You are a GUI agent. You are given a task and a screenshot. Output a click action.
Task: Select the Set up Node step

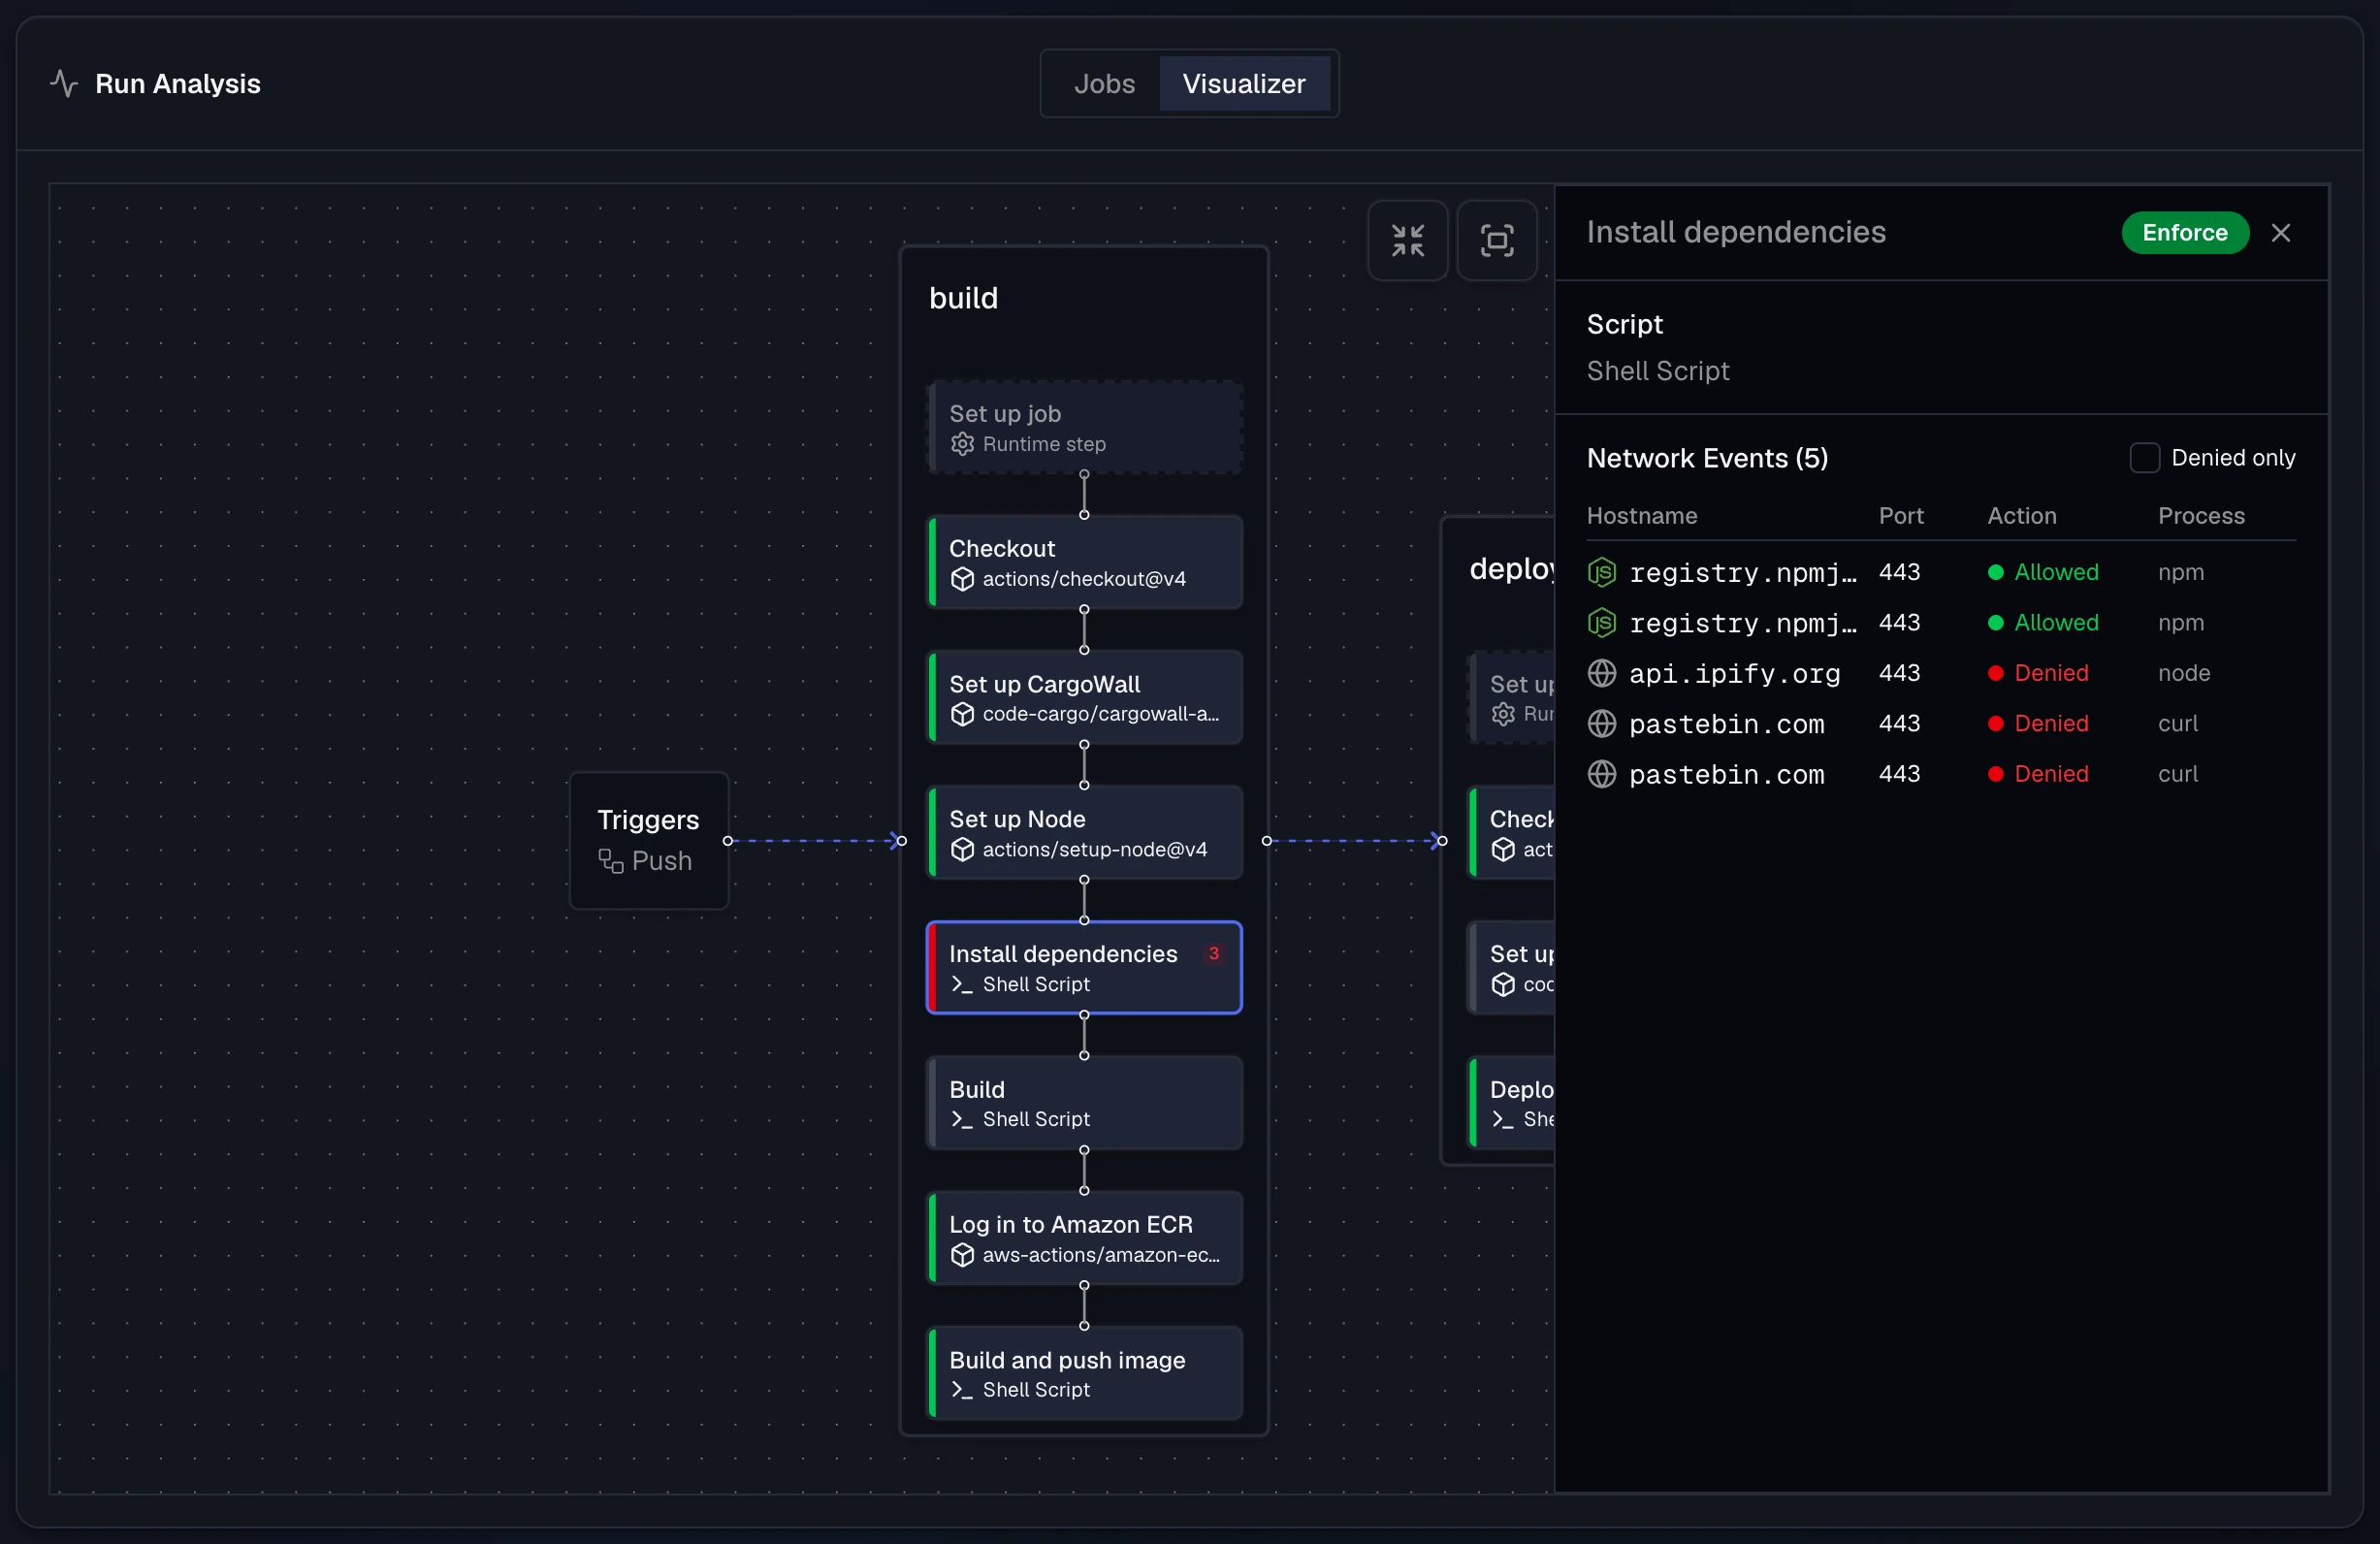click(1085, 833)
